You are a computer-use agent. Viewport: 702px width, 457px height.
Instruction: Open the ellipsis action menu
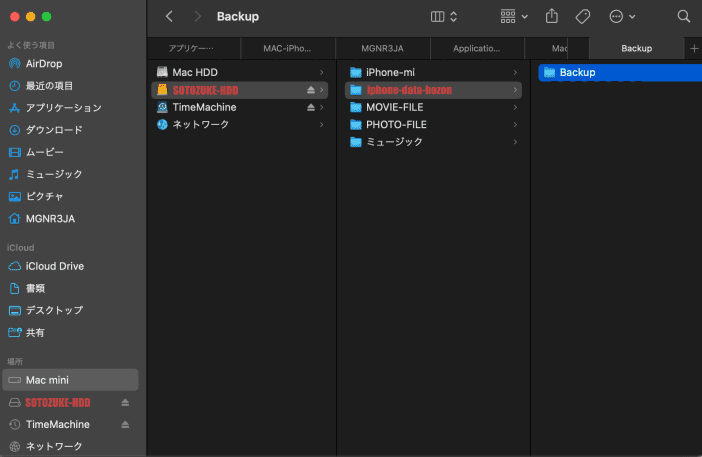pyautogui.click(x=622, y=17)
